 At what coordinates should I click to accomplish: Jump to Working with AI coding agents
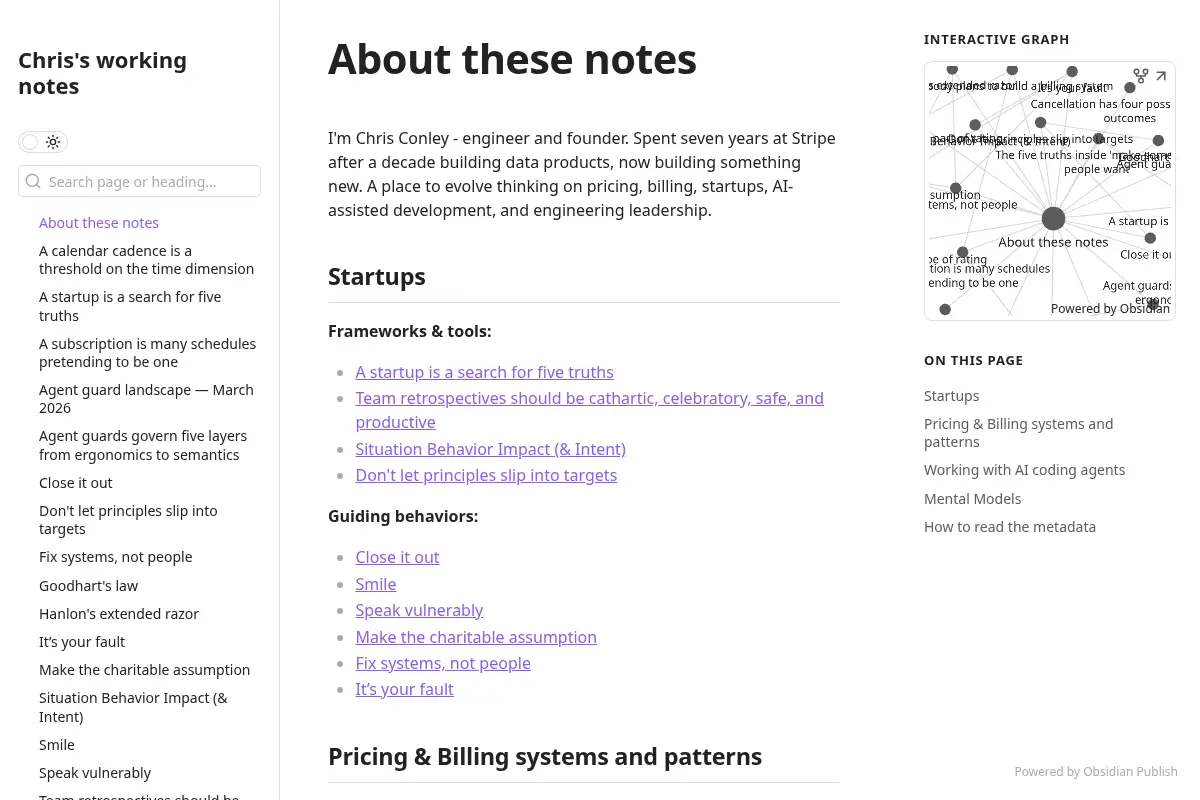1024,470
